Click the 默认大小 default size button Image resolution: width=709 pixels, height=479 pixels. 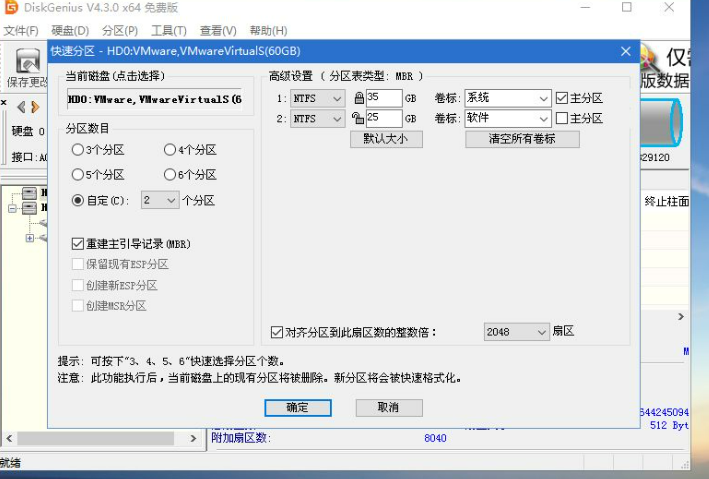pyautogui.click(x=386, y=139)
